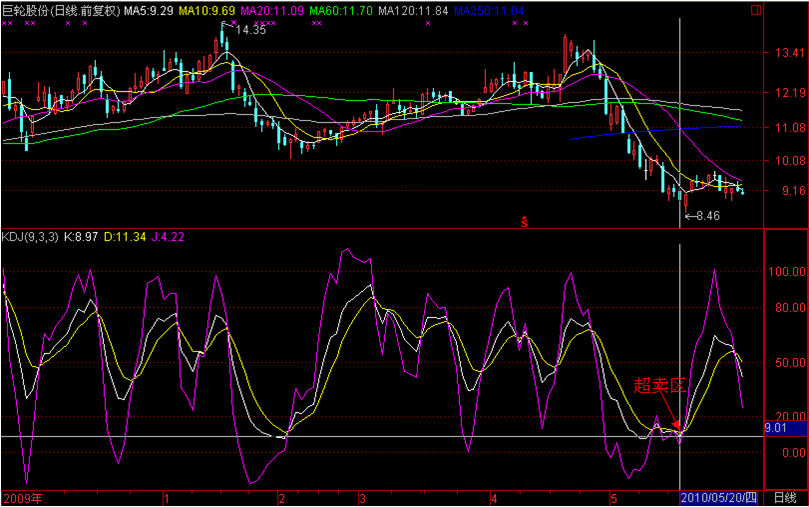810x507 pixels.
Task: Click the red window icon at top right
Action: point(756,10)
